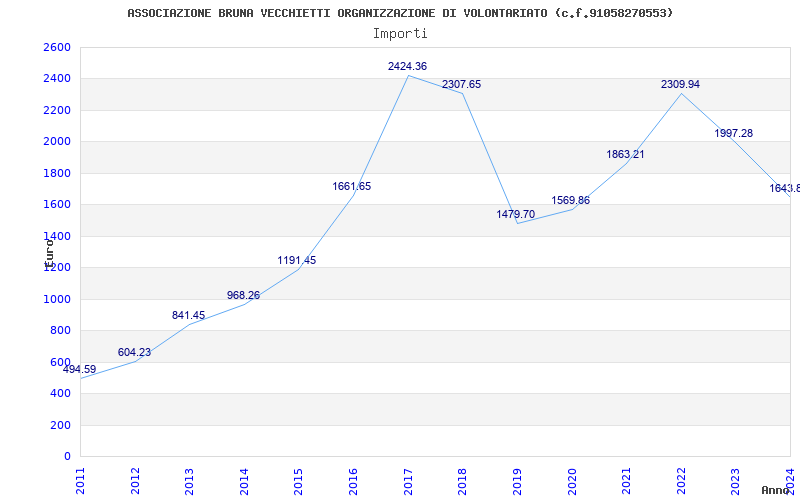The image size is (800, 500).
Task: Click the 2020 year axis label
Action: coord(572,481)
